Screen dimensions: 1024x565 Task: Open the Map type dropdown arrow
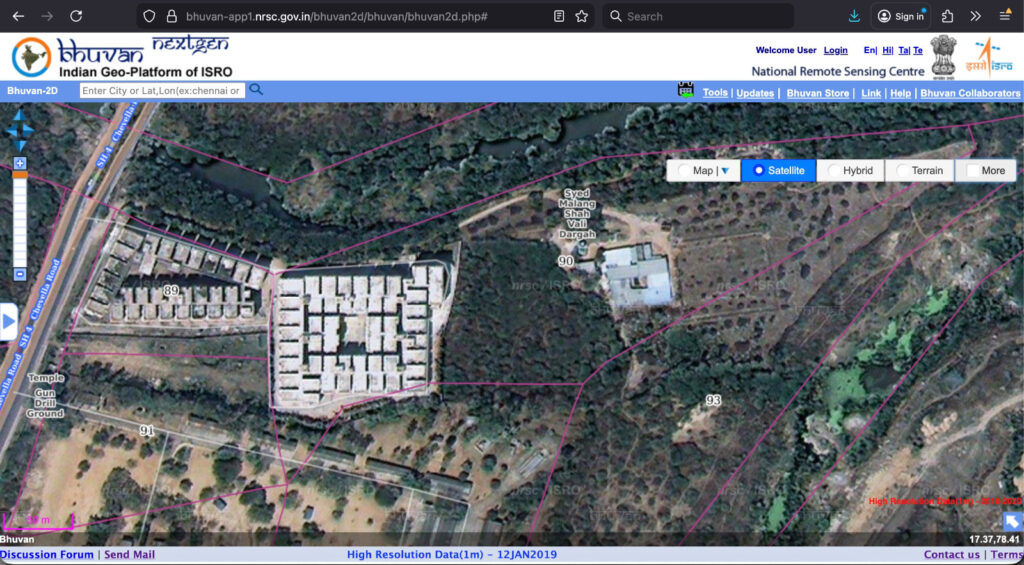pyautogui.click(x=725, y=171)
